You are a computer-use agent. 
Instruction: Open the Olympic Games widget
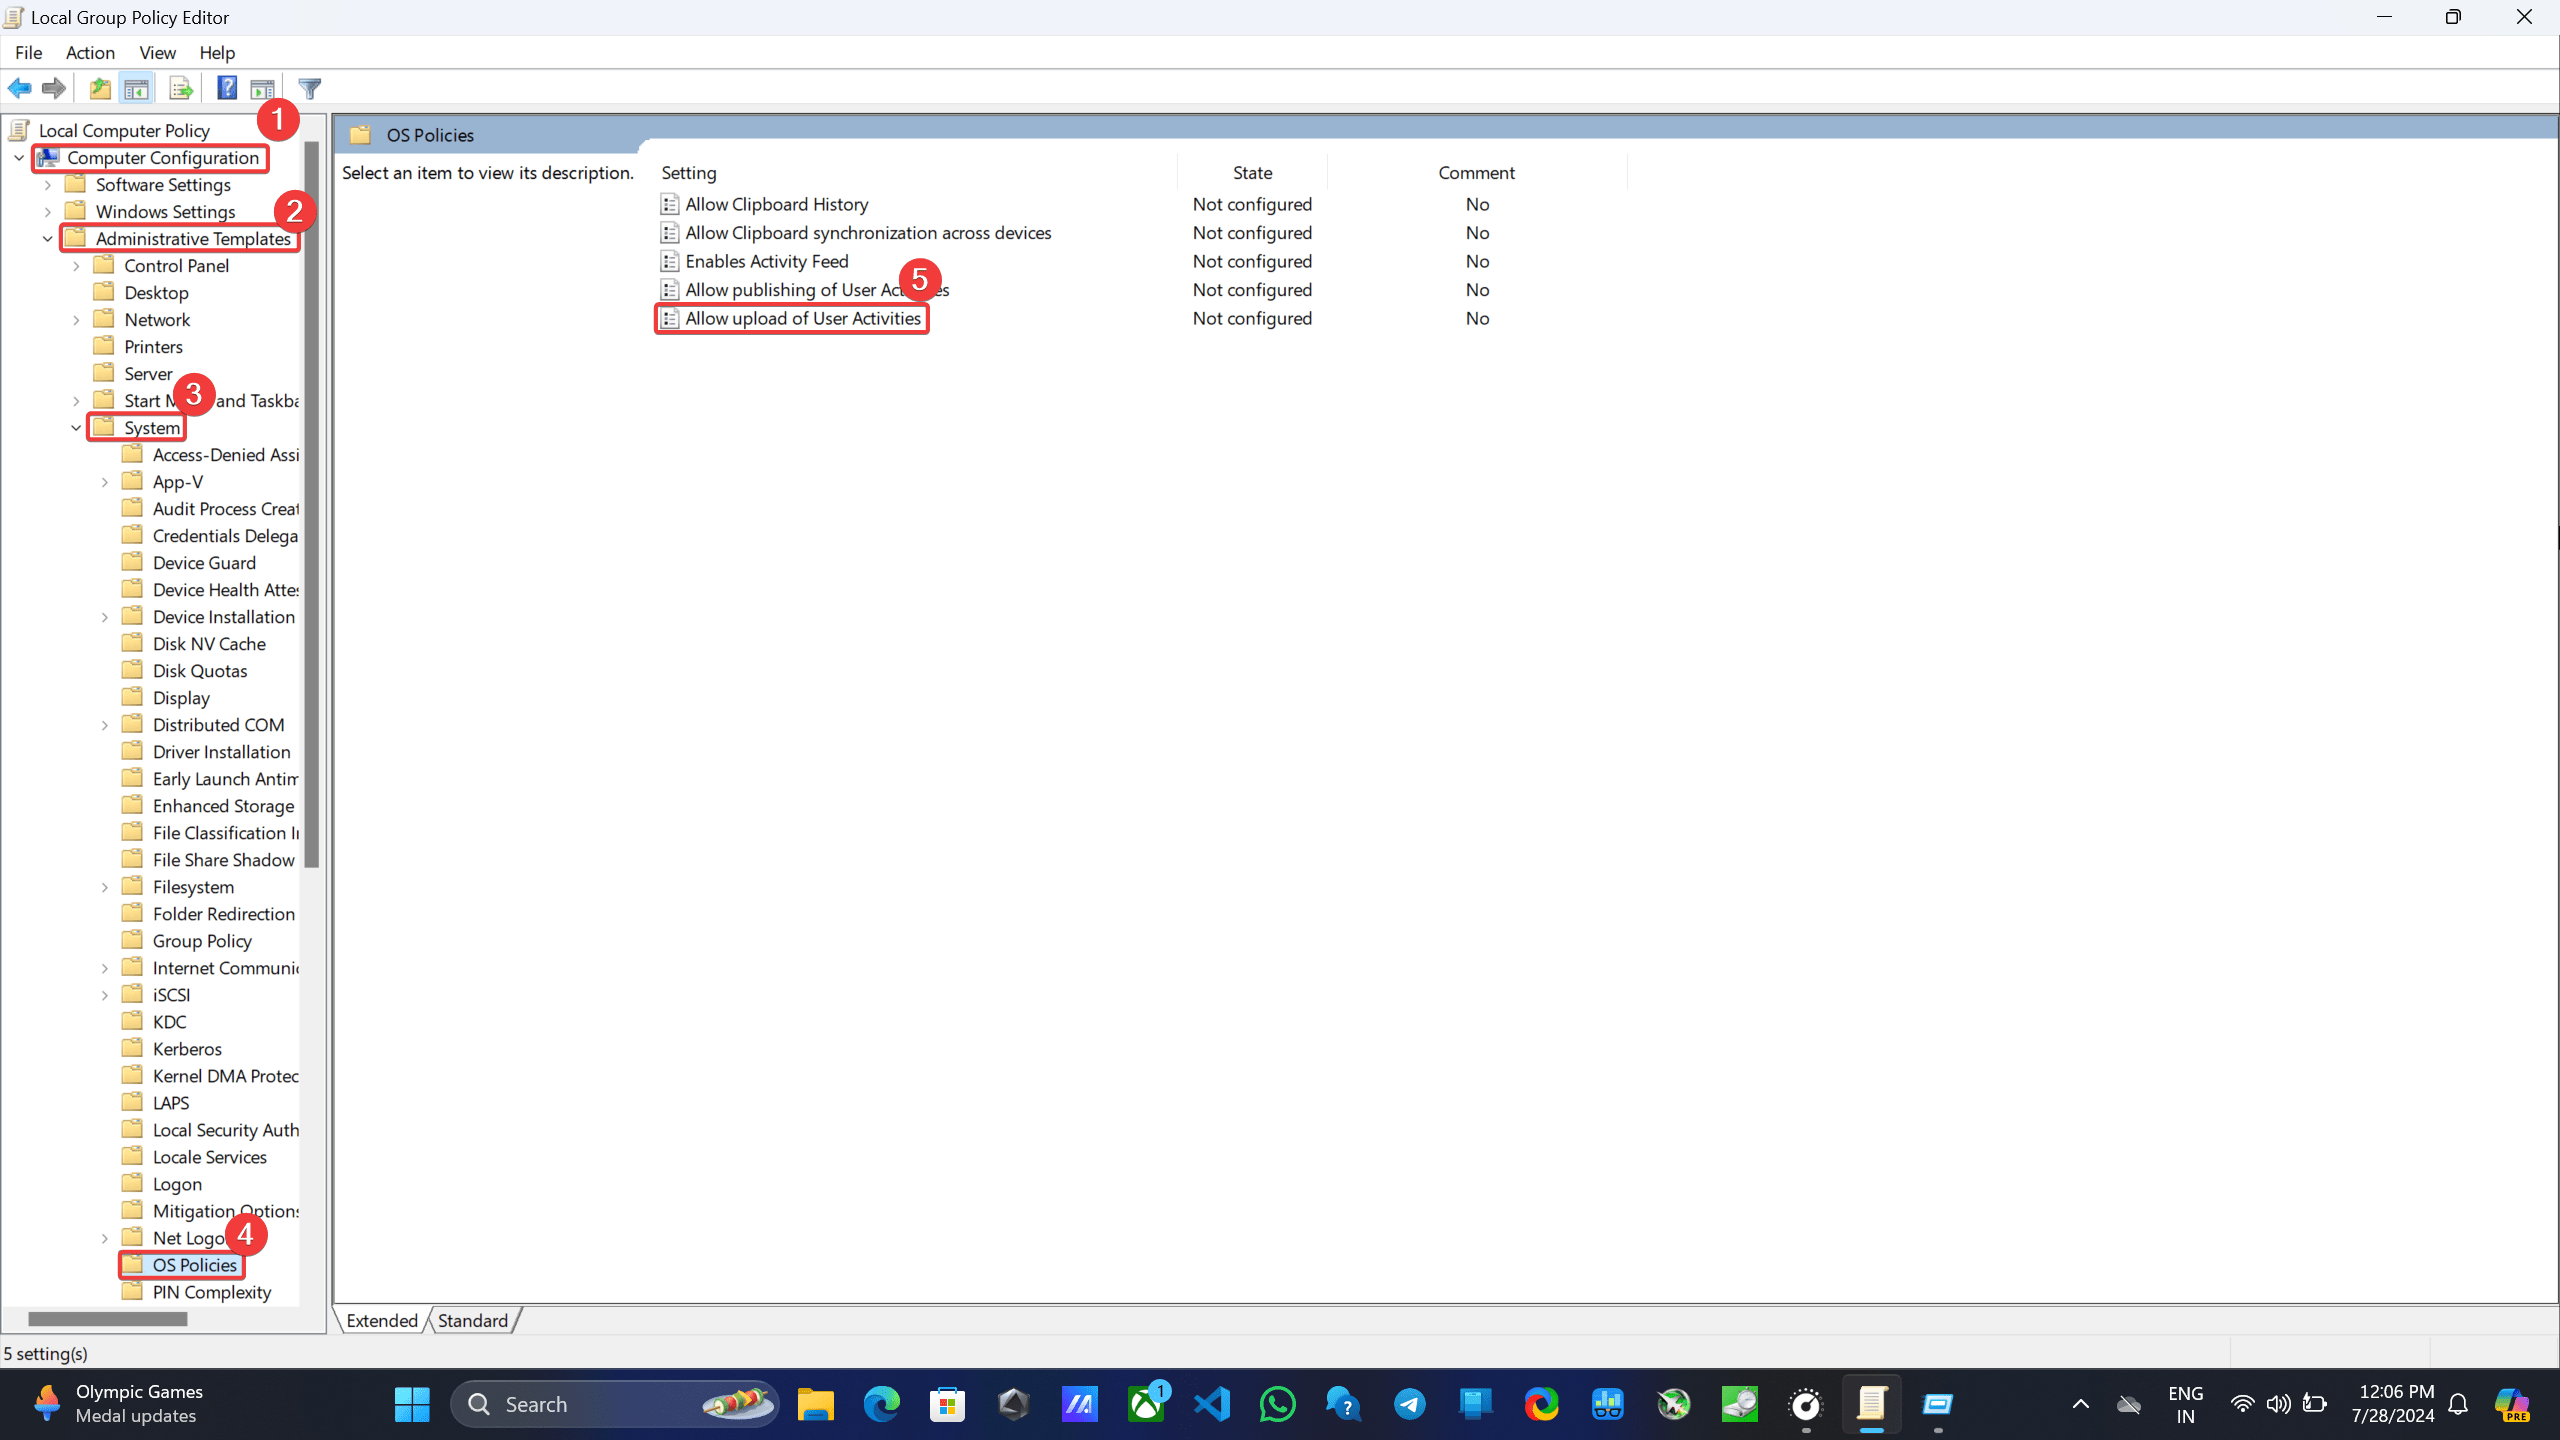pyautogui.click(x=118, y=1404)
